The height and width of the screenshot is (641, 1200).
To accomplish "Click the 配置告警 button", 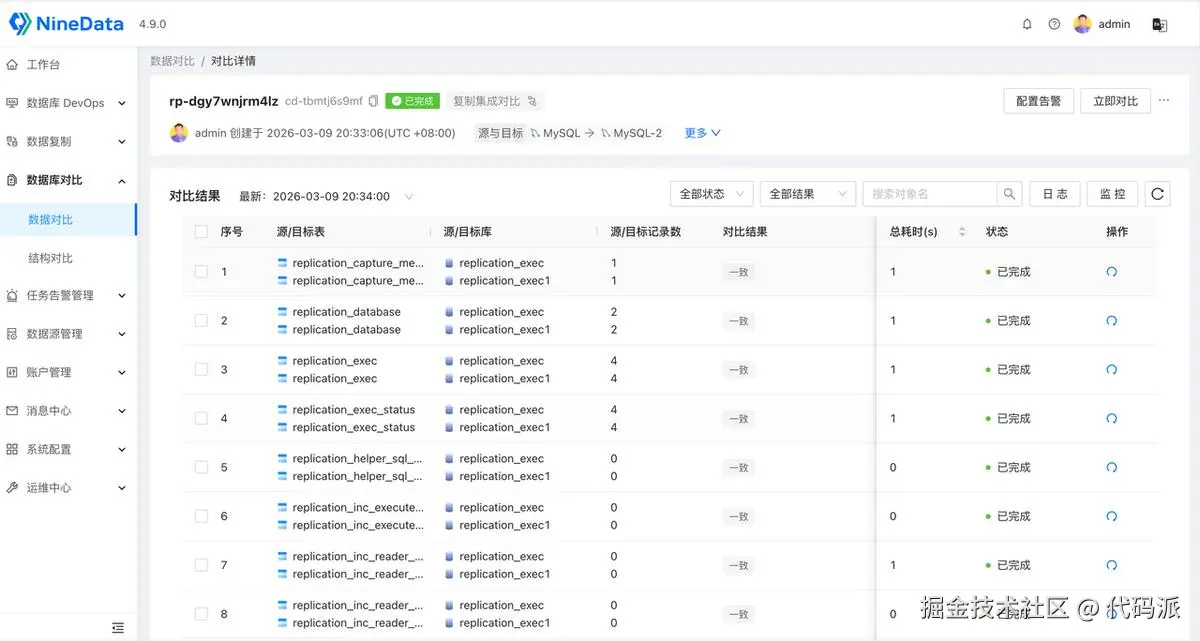I will click(1038, 101).
